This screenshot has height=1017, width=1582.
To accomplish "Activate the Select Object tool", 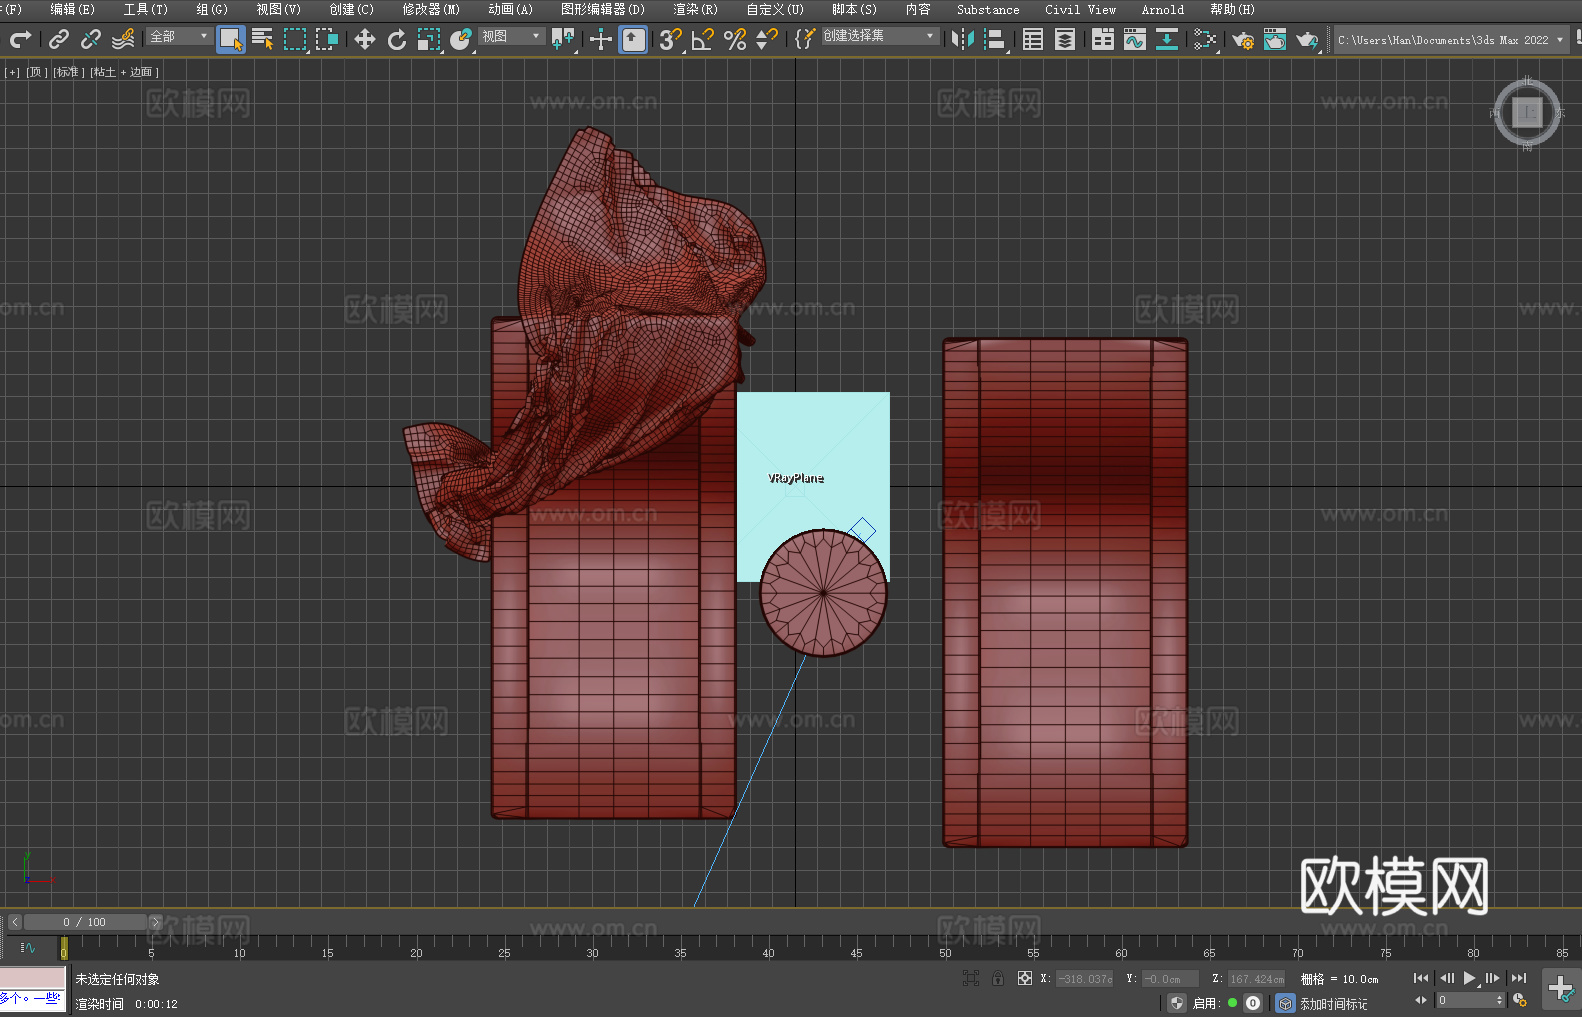I will (231, 39).
